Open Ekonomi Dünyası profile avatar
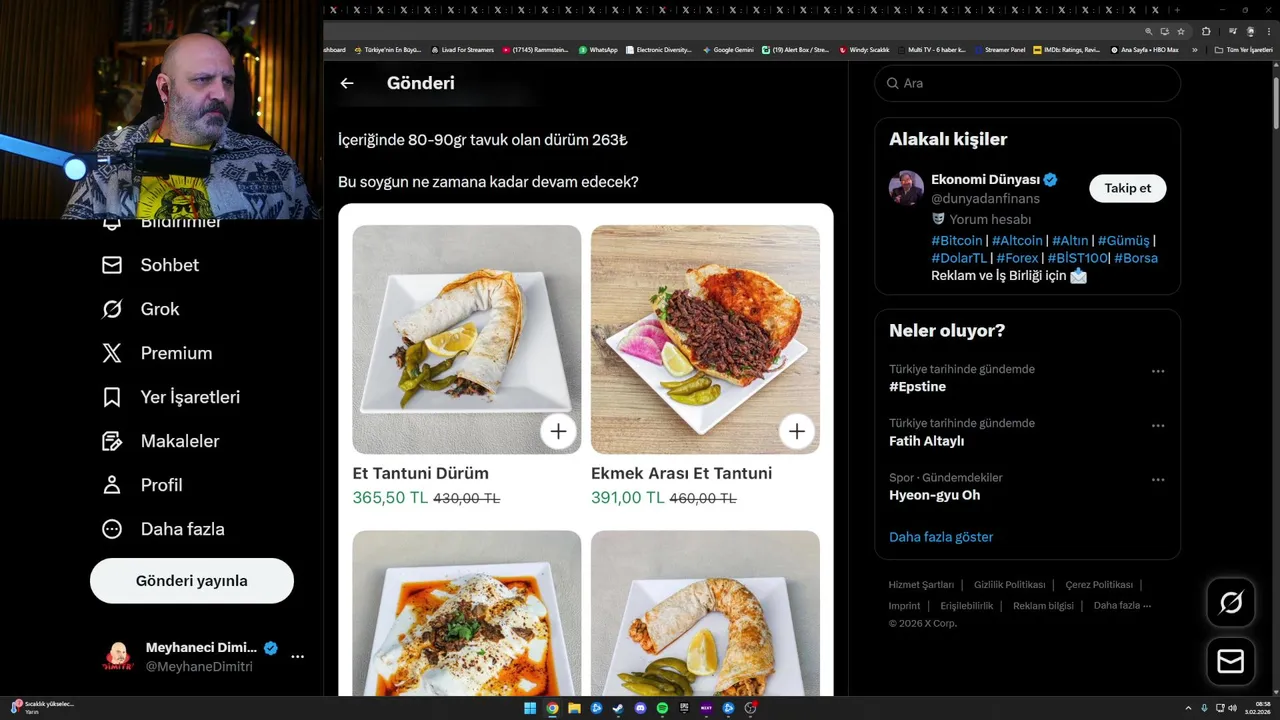This screenshot has height=720, width=1280. tap(906, 188)
